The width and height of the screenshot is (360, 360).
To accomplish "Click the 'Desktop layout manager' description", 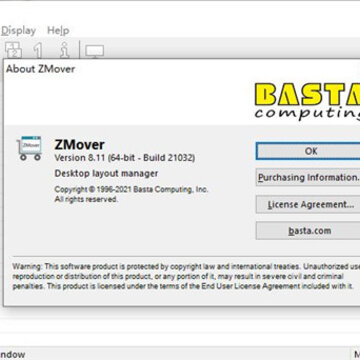I will 106,174.
